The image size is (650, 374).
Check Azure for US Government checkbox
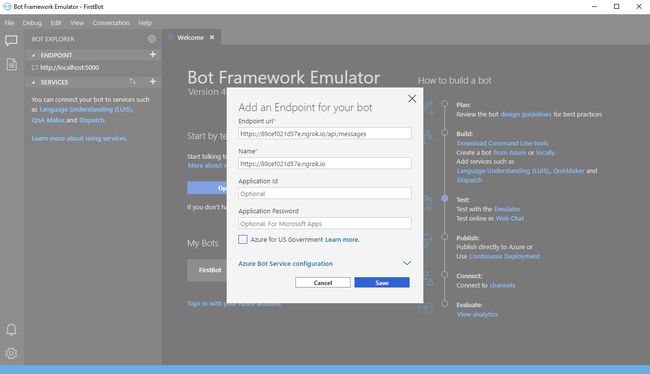tap(243, 239)
